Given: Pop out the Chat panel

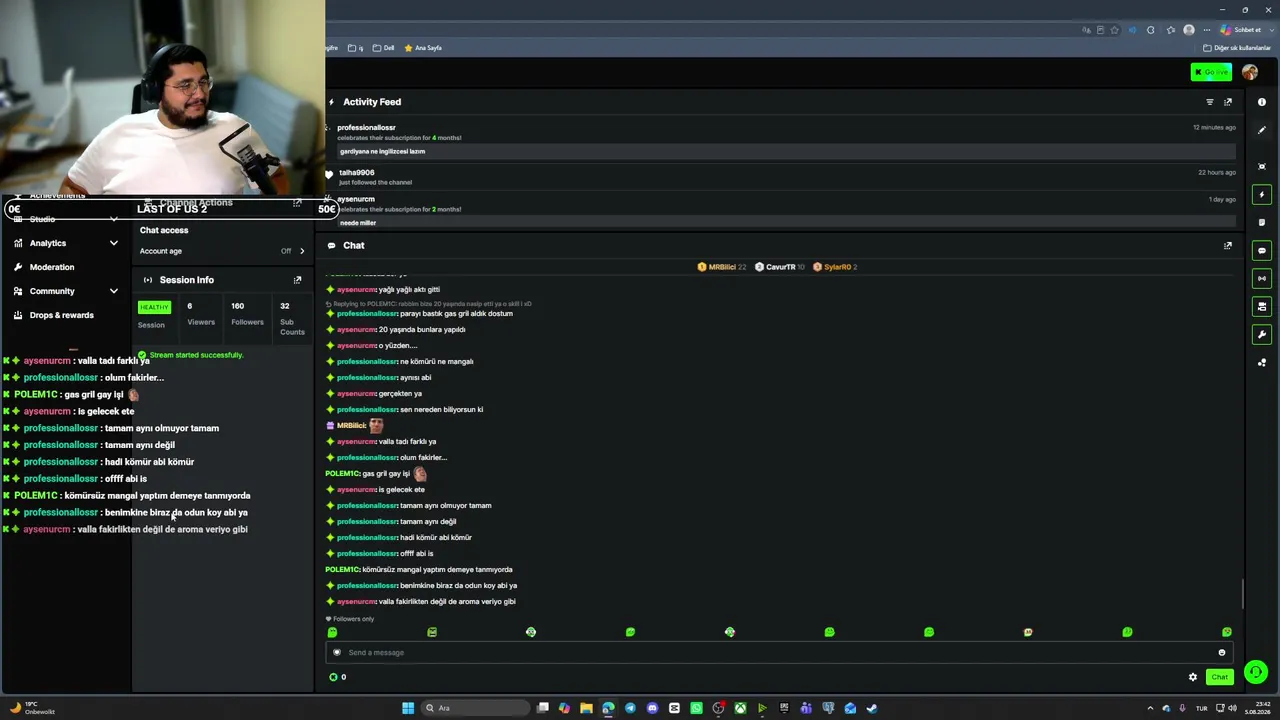Looking at the screenshot, I should [x=1228, y=246].
